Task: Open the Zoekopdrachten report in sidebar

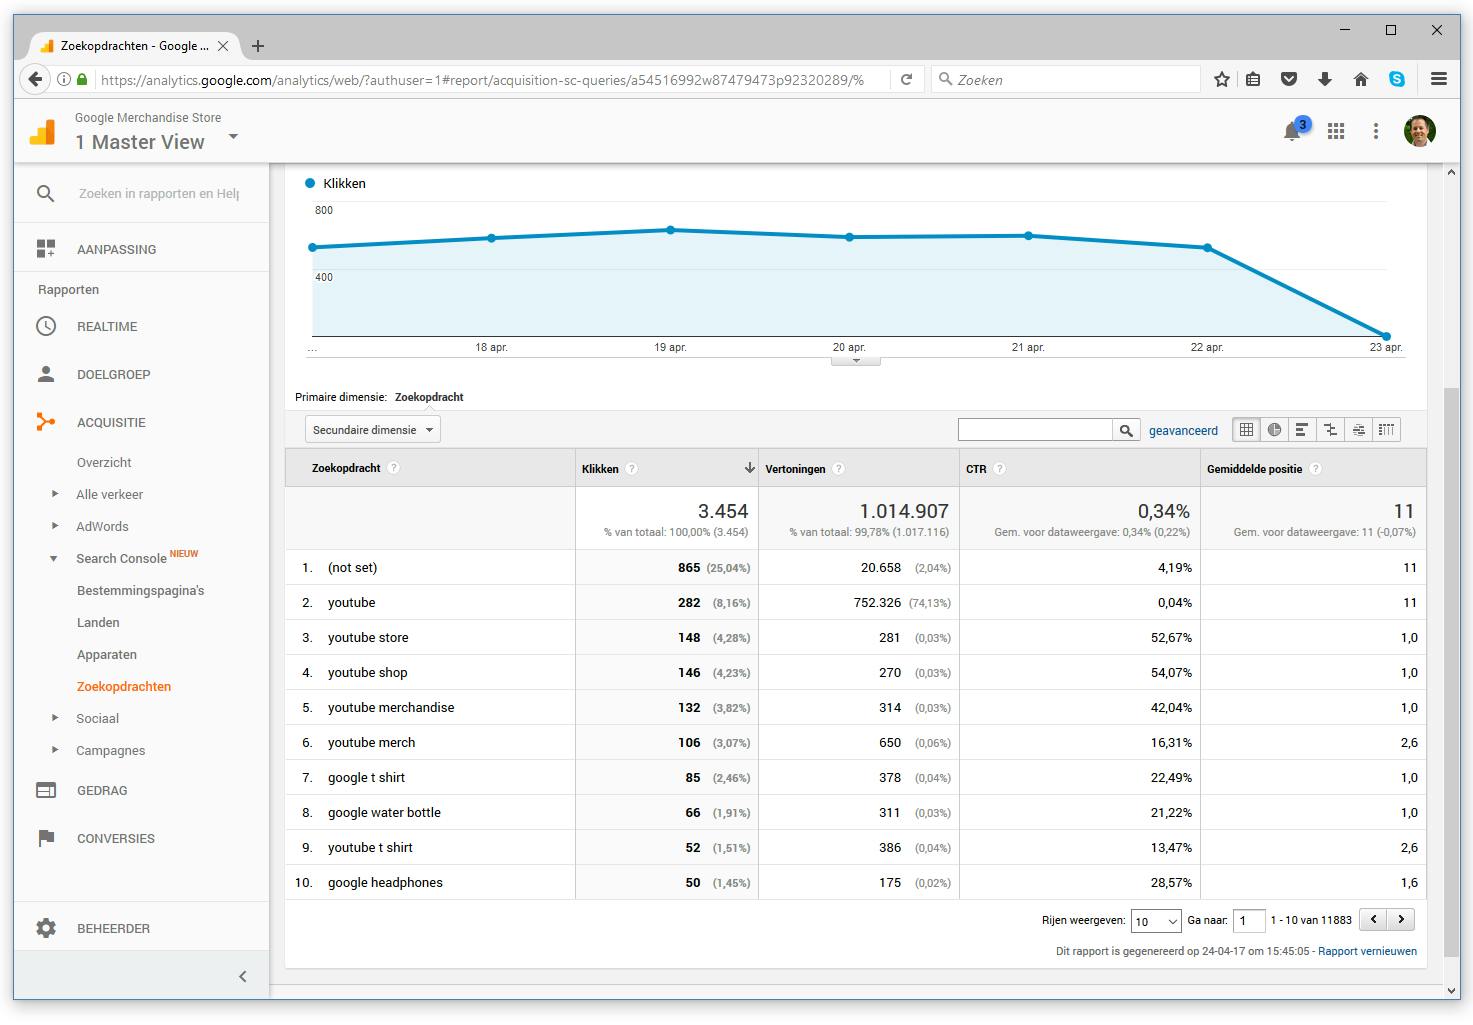Action: click(x=124, y=686)
